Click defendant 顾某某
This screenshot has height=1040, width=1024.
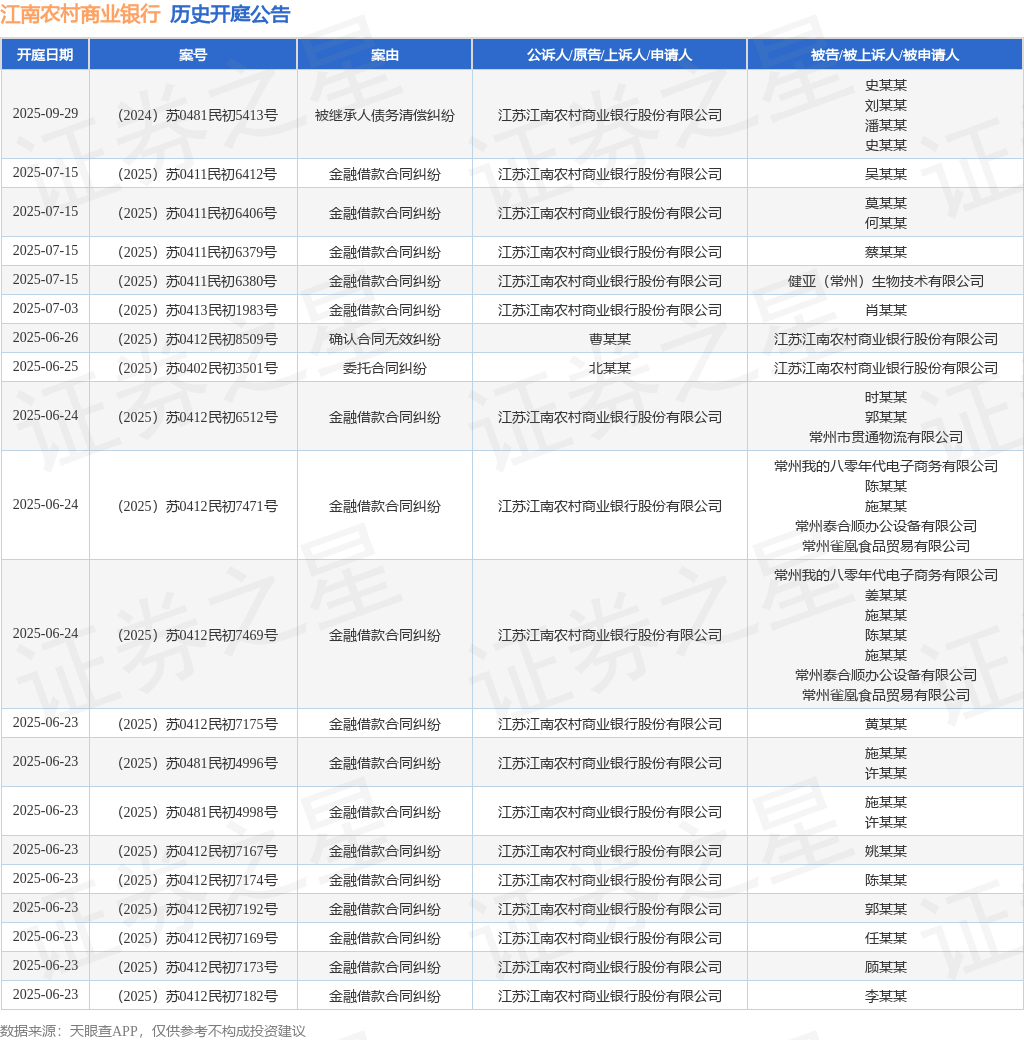pos(885,968)
